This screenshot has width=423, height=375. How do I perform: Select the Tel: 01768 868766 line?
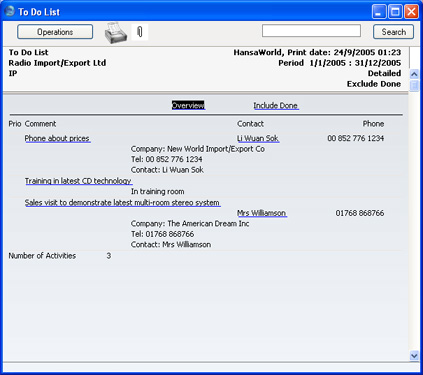tap(162, 234)
